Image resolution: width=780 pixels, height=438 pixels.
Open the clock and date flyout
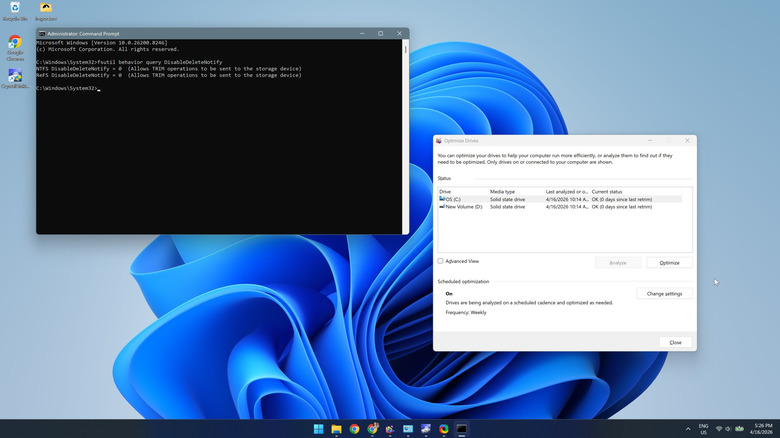click(762, 429)
